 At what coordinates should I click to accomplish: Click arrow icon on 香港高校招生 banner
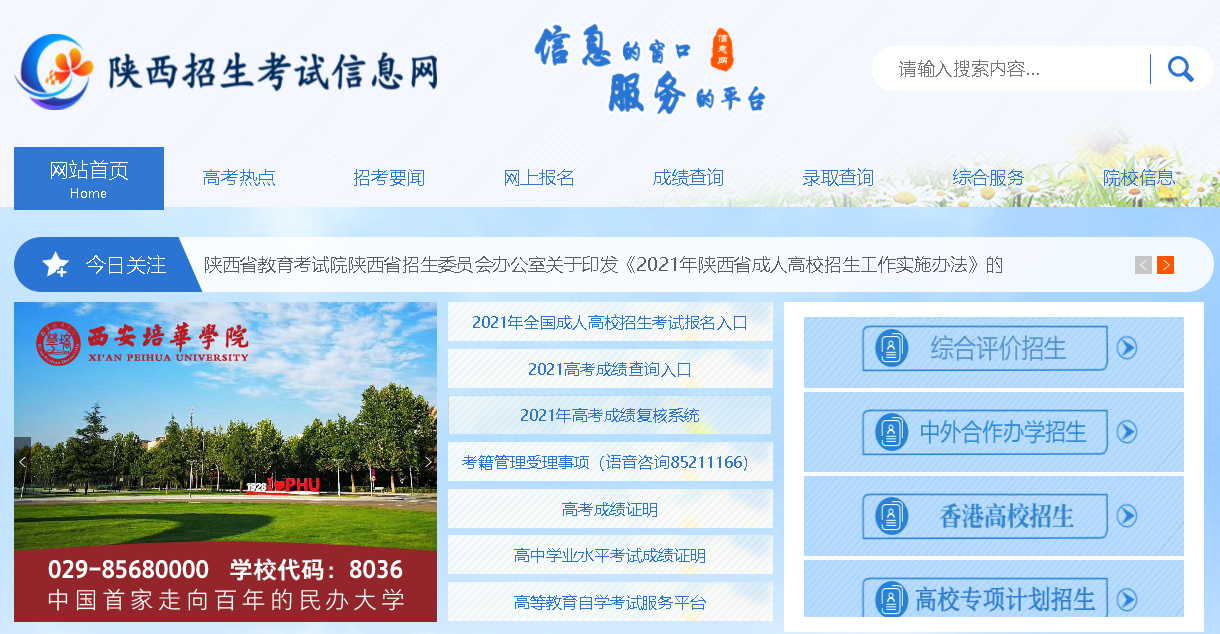(x=1127, y=516)
